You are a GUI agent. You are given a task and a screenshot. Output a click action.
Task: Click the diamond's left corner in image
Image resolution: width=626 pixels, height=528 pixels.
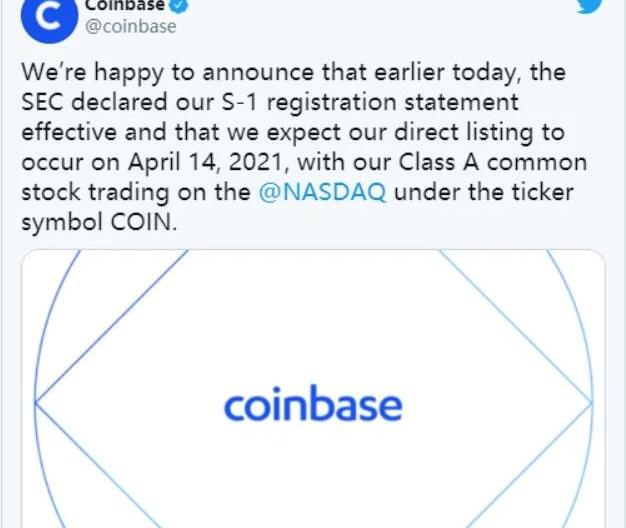37,403
